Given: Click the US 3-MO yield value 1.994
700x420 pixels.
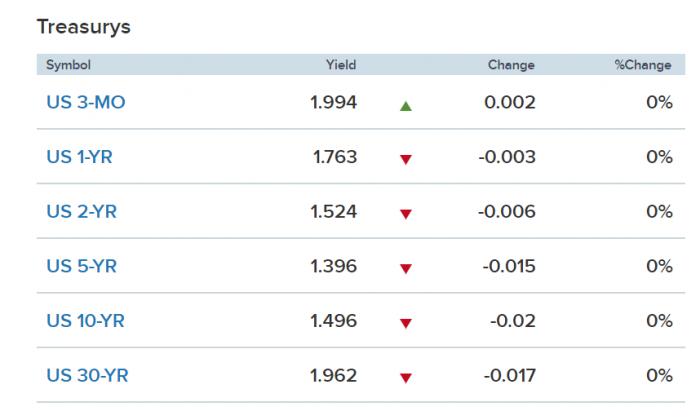Looking at the screenshot, I should pyautogui.click(x=335, y=102).
